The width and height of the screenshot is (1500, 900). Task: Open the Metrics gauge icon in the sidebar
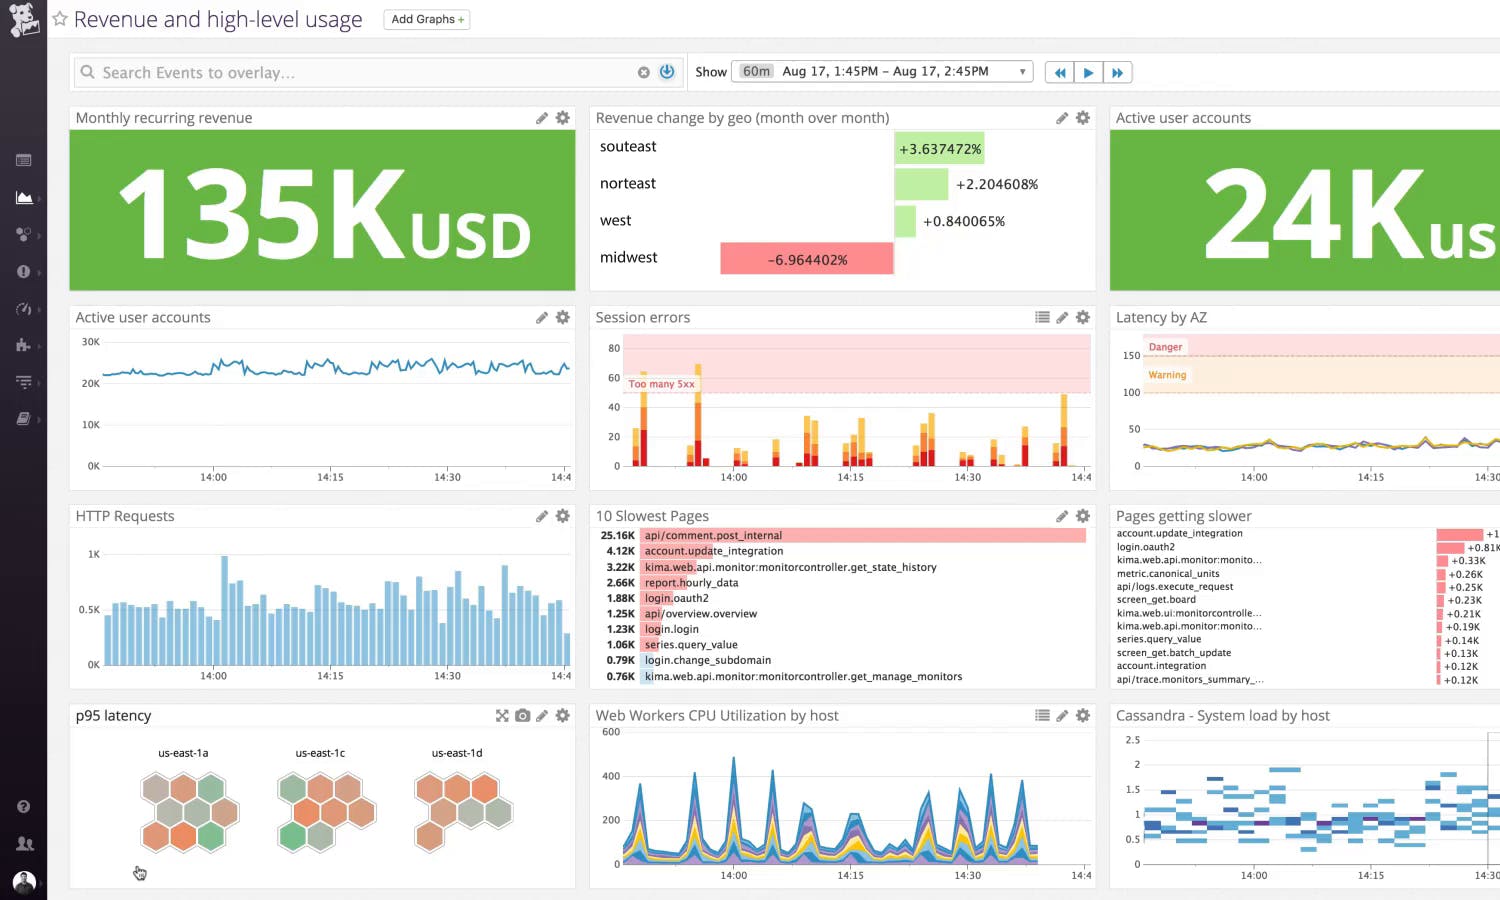[24, 308]
